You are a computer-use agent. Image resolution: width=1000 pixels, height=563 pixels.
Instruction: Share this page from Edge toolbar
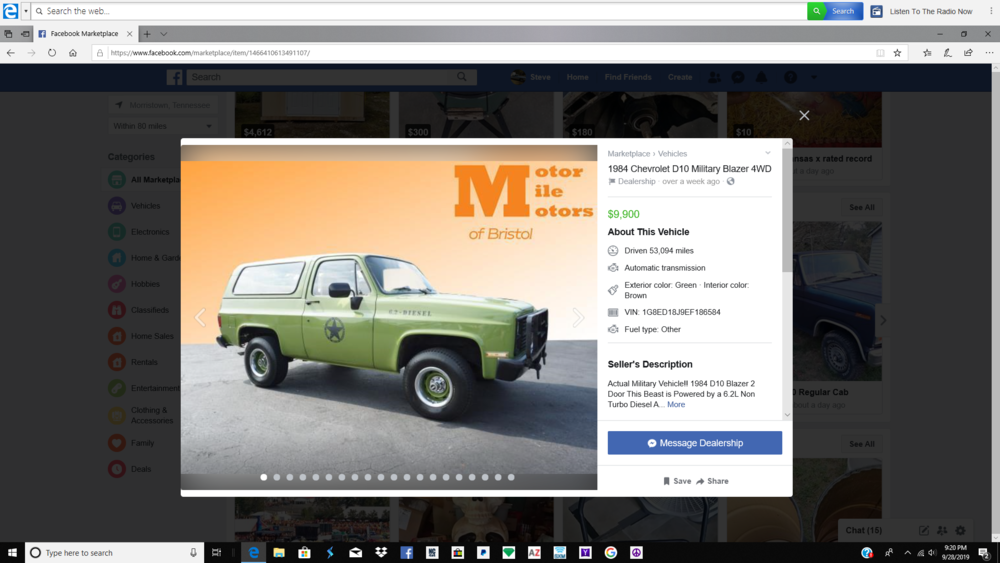968,53
